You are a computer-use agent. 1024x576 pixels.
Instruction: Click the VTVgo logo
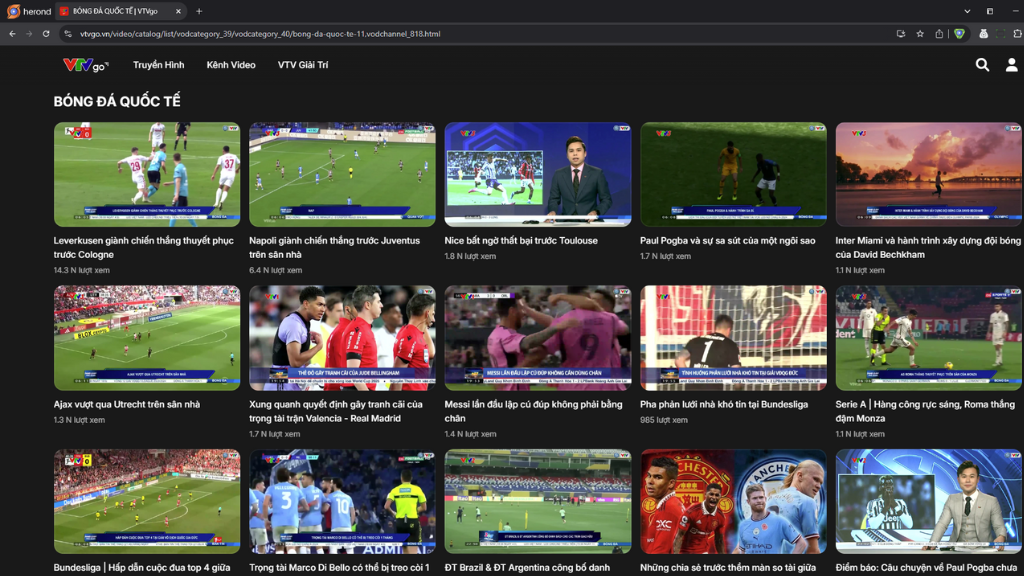[x=86, y=65]
